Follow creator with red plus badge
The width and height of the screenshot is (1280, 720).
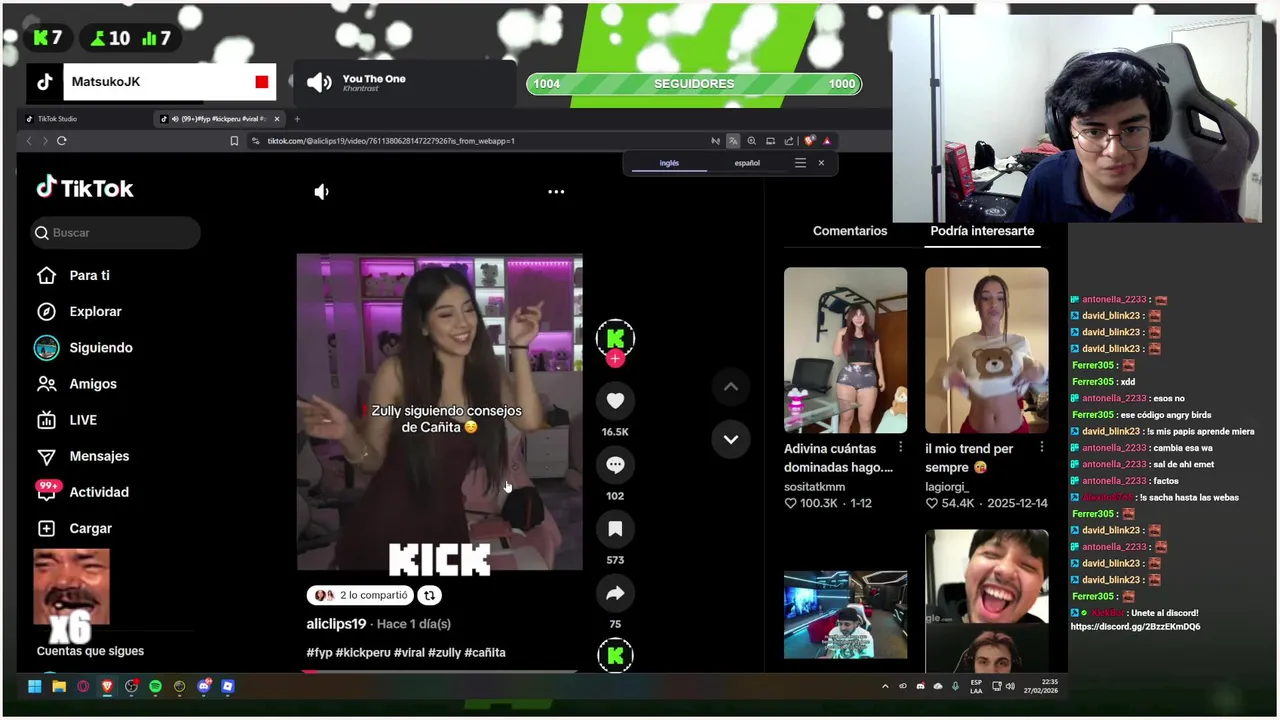615,359
